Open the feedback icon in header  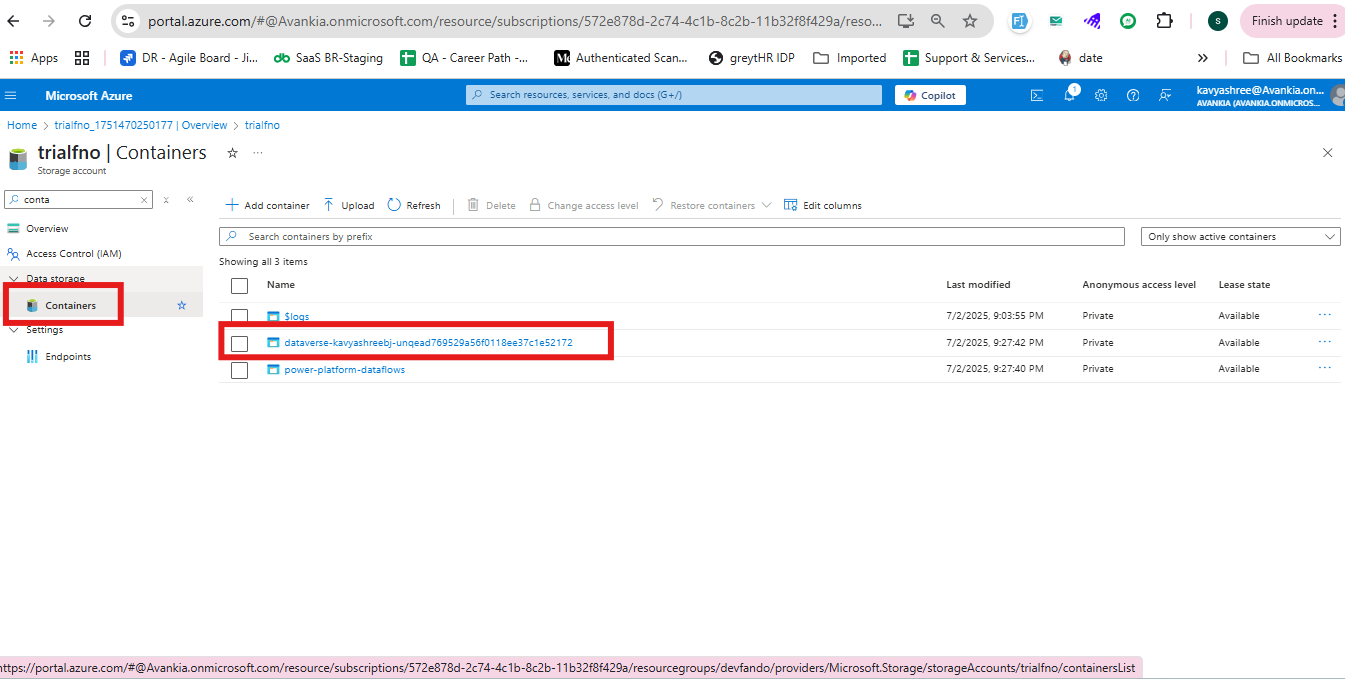tap(1165, 95)
